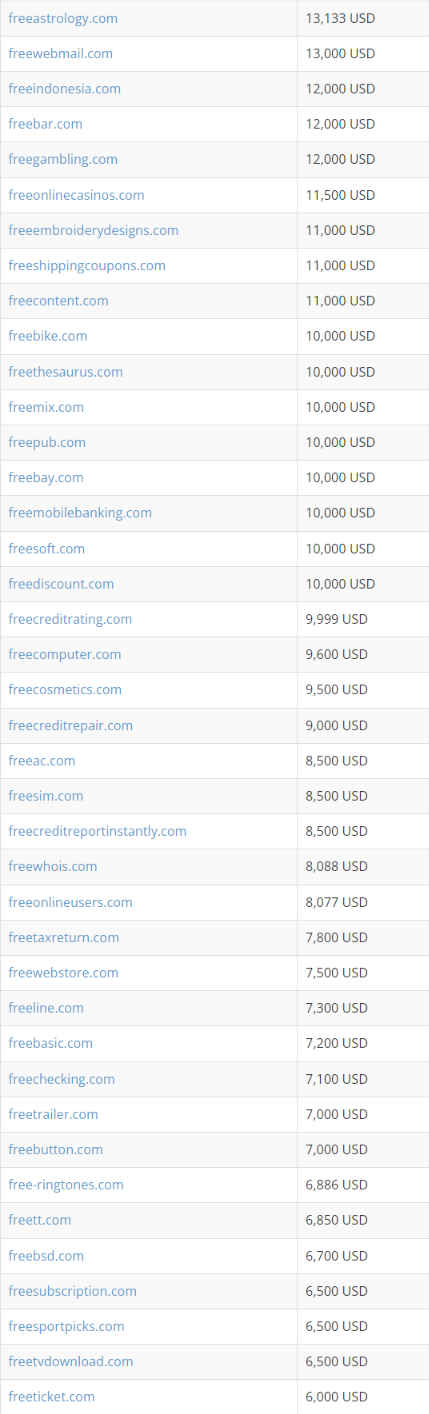Click freeshippingcoupons.com domain link
429x1414 pixels.
coord(87,265)
